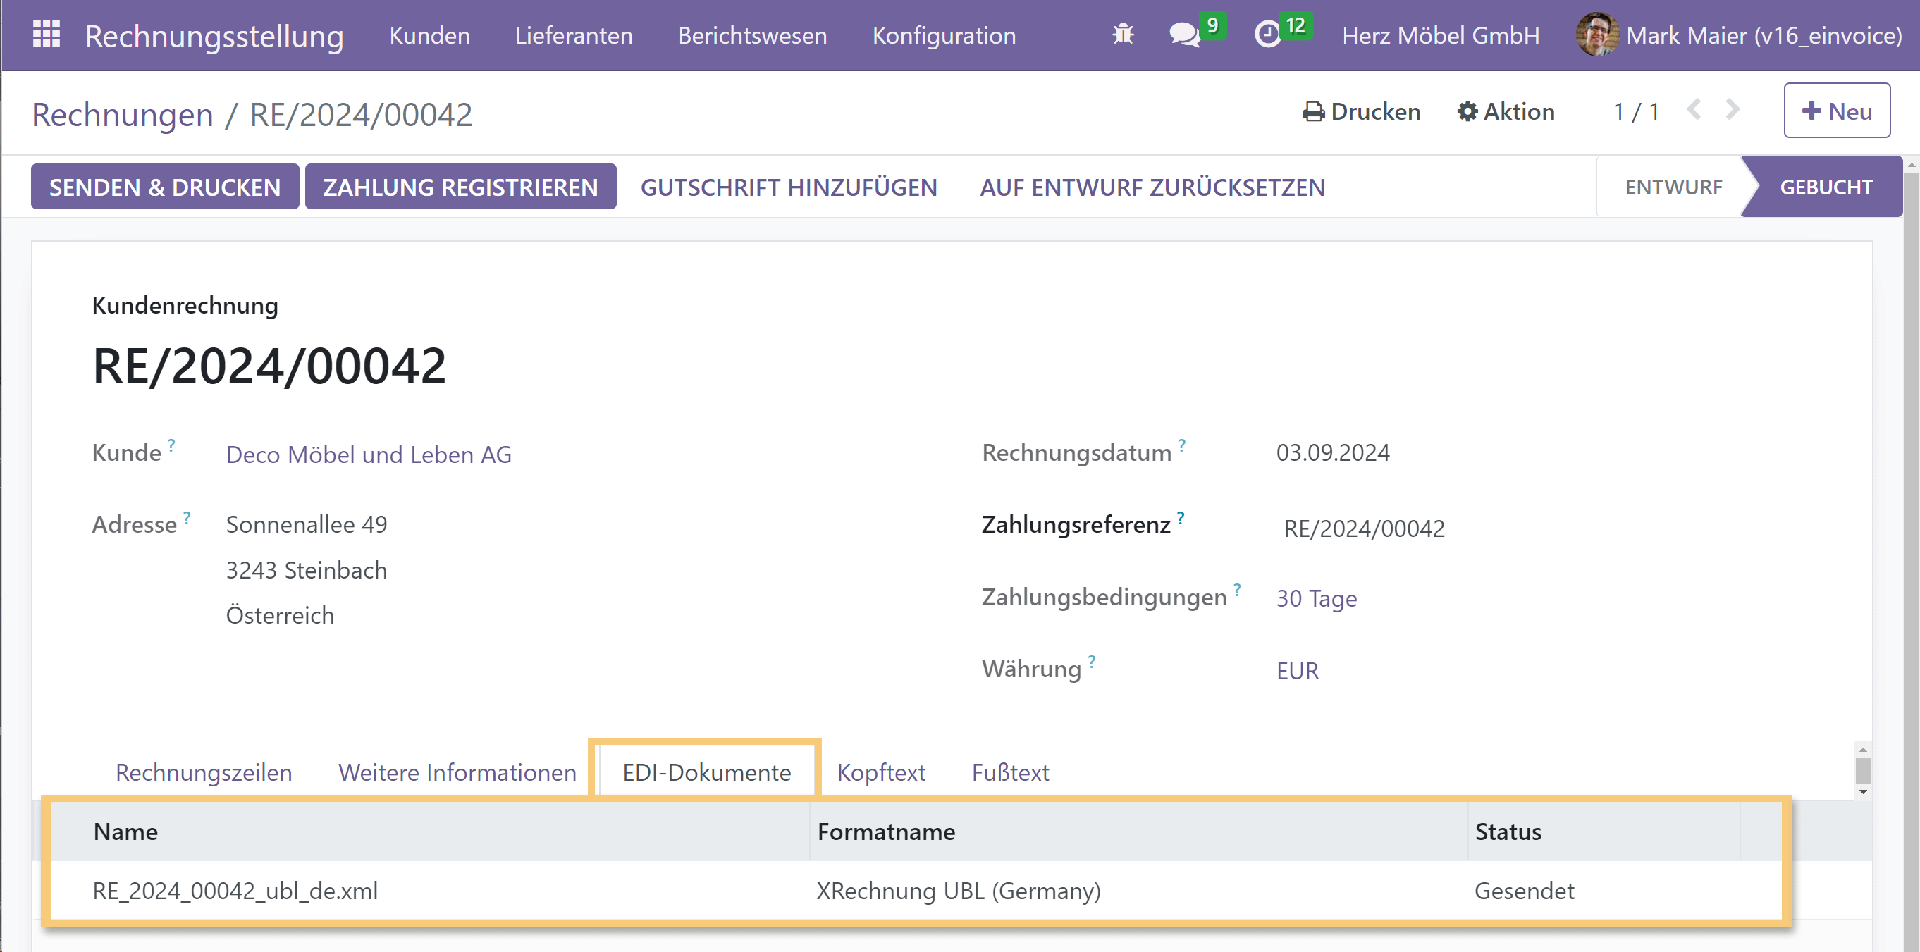The width and height of the screenshot is (1920, 952).
Task: Select the Entwurf status stage
Action: tap(1673, 187)
